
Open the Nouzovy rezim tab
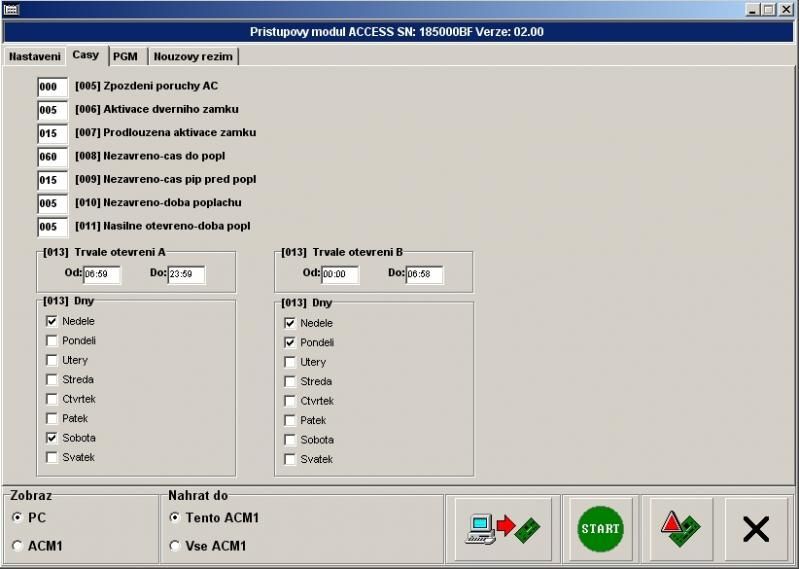point(193,57)
